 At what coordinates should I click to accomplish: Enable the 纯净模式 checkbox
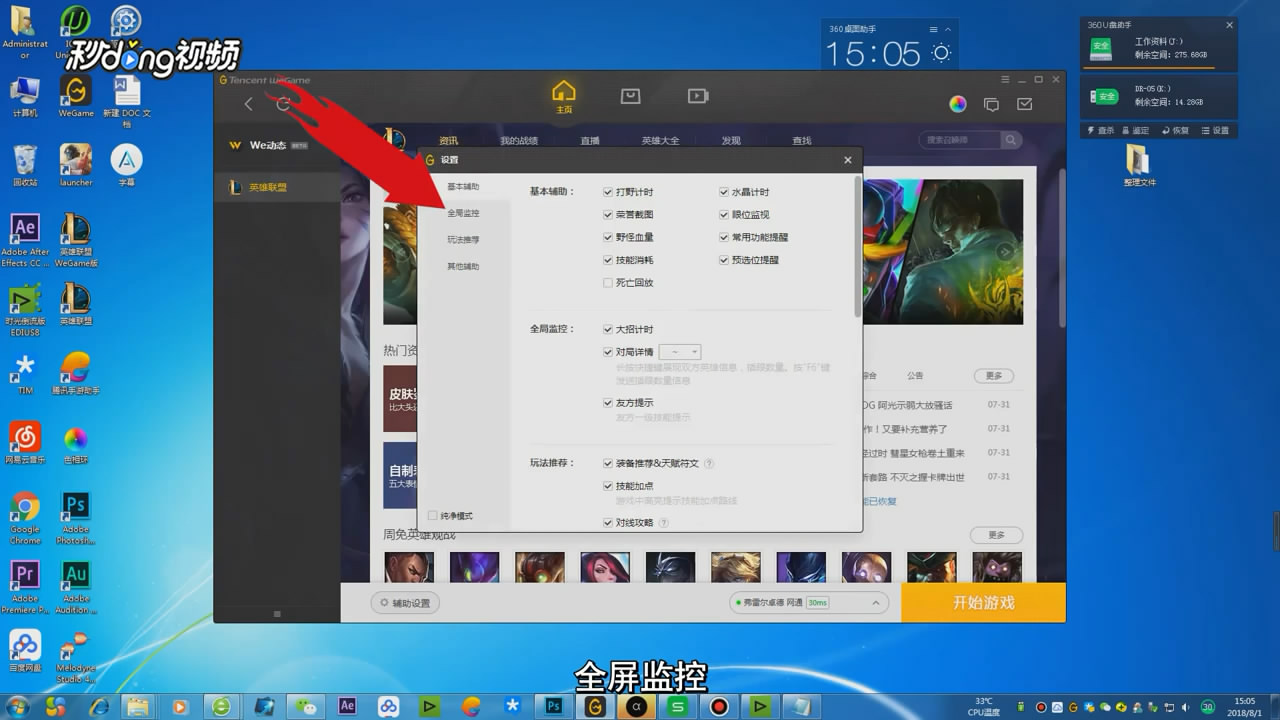(431, 514)
